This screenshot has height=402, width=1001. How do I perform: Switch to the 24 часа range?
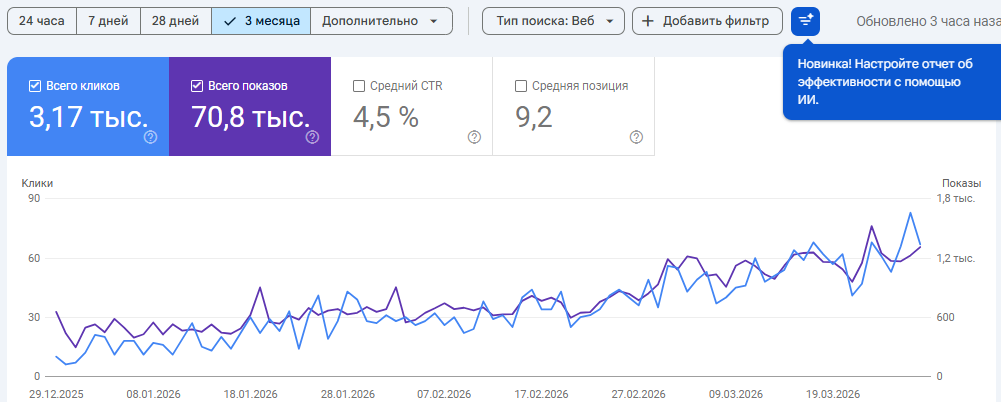coord(41,20)
